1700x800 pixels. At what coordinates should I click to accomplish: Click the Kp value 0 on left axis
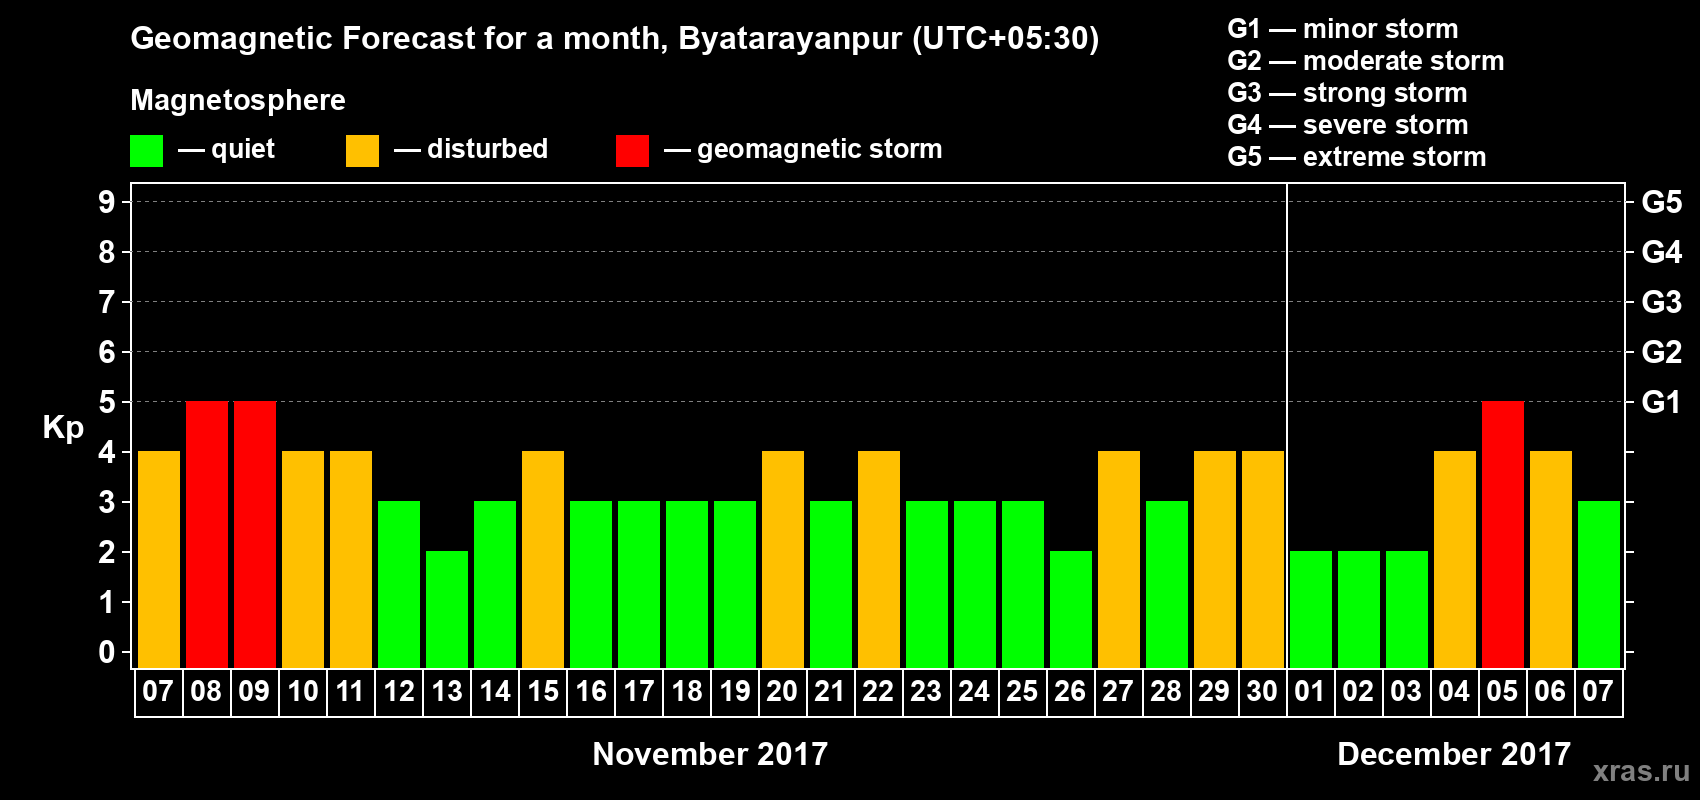107,652
